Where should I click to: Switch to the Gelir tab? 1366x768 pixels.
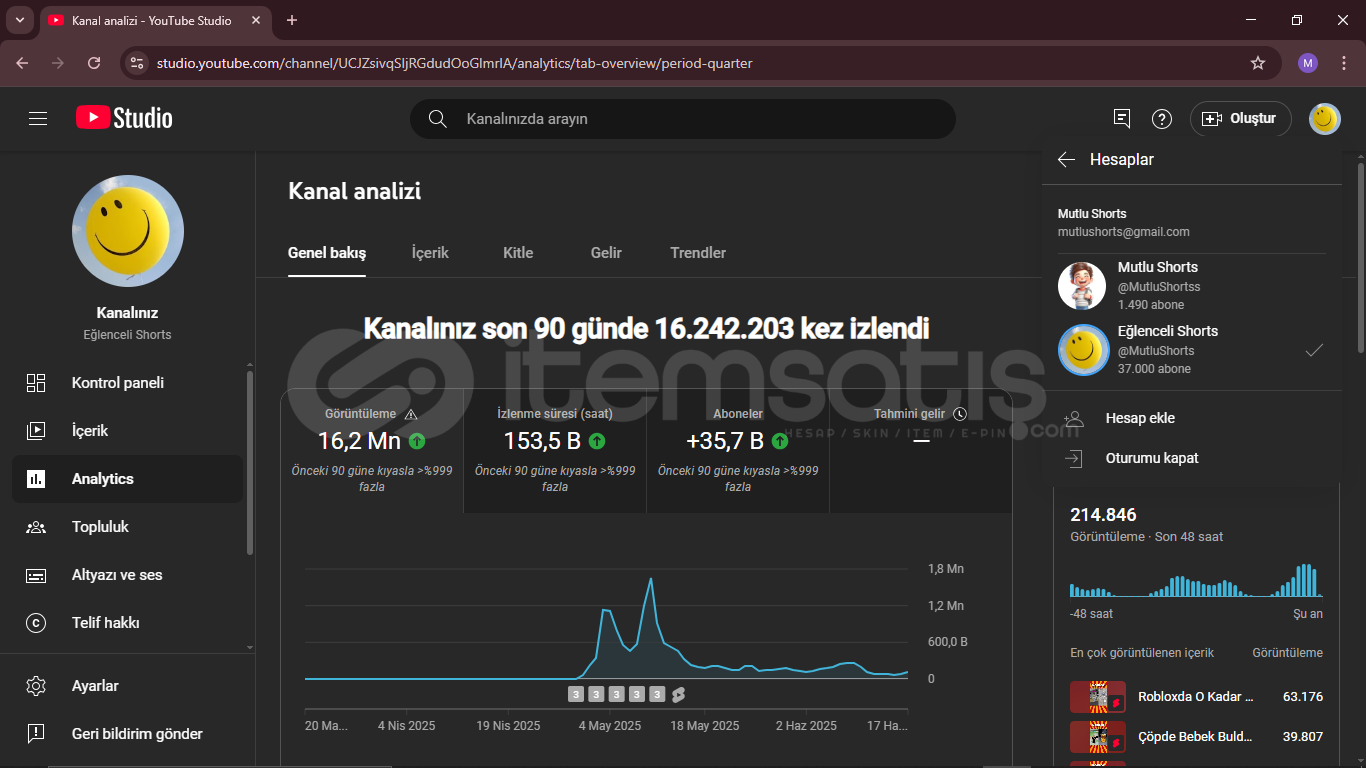click(606, 253)
